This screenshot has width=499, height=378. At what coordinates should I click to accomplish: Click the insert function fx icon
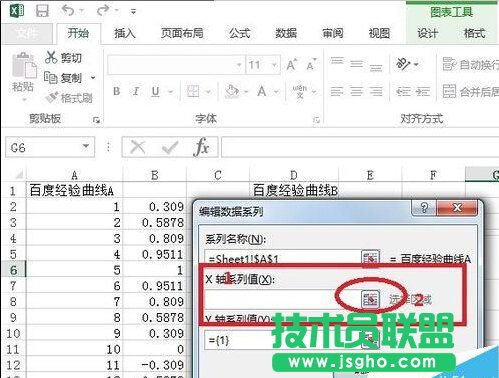(202, 147)
